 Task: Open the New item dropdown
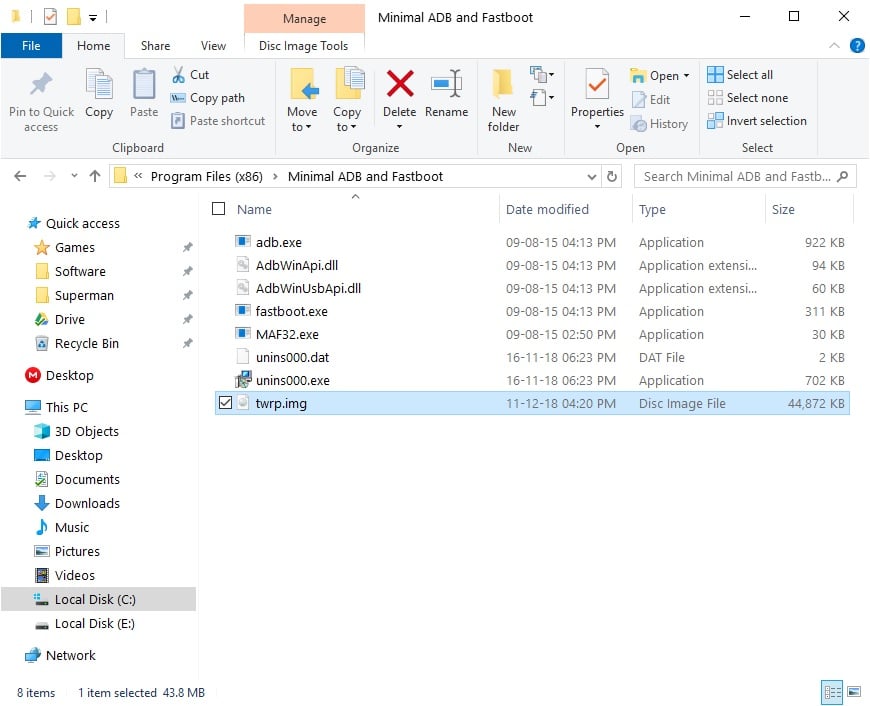pos(542,74)
